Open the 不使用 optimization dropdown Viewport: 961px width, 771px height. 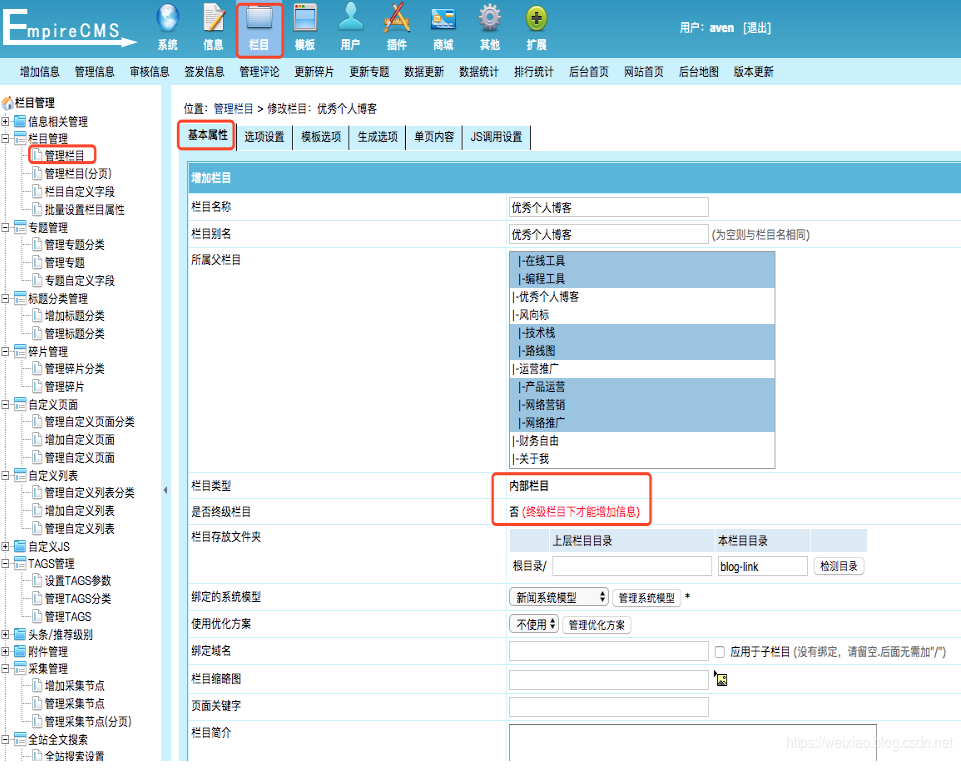click(x=534, y=625)
